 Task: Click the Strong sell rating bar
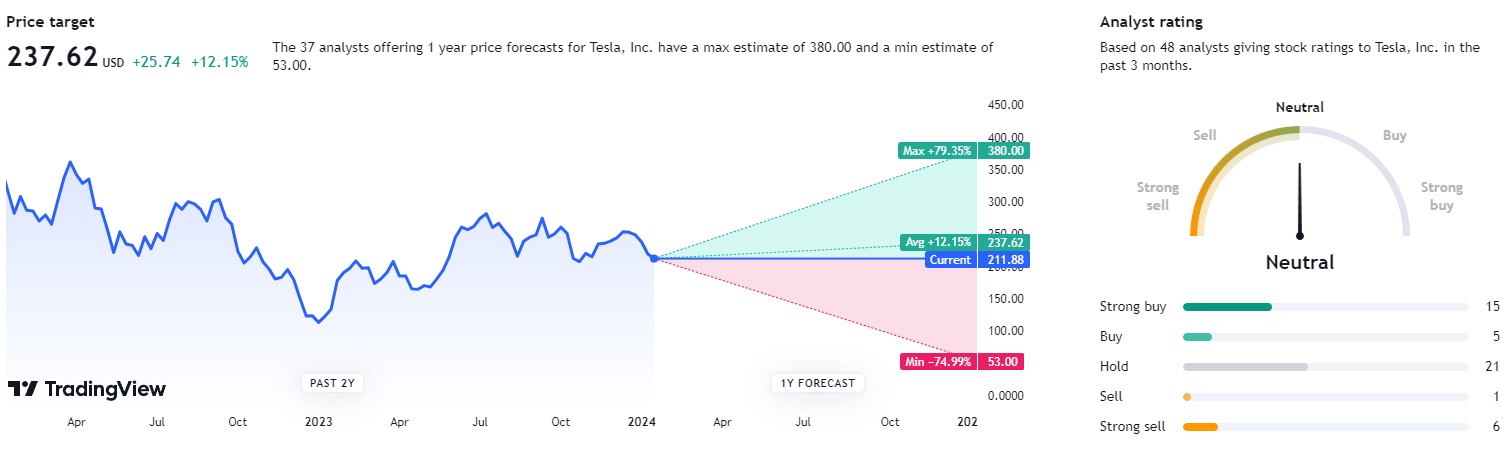(1200, 427)
